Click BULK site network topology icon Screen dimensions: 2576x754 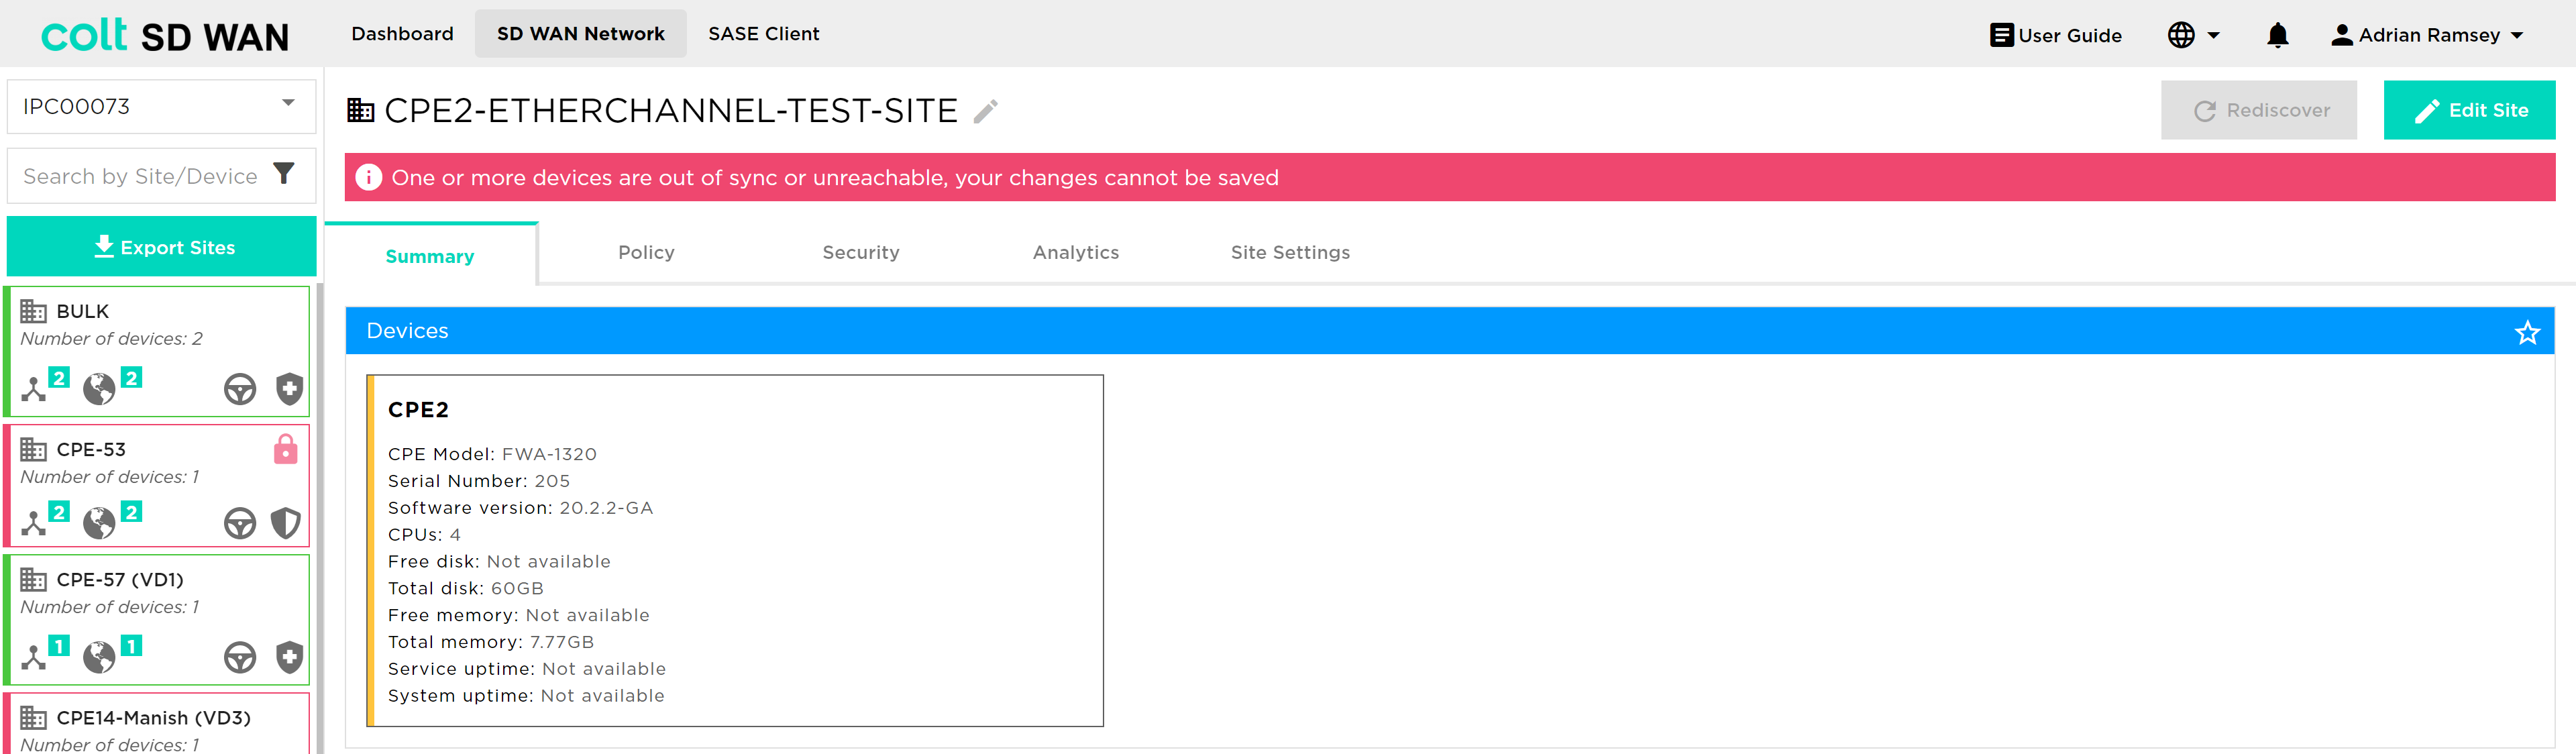(x=34, y=388)
